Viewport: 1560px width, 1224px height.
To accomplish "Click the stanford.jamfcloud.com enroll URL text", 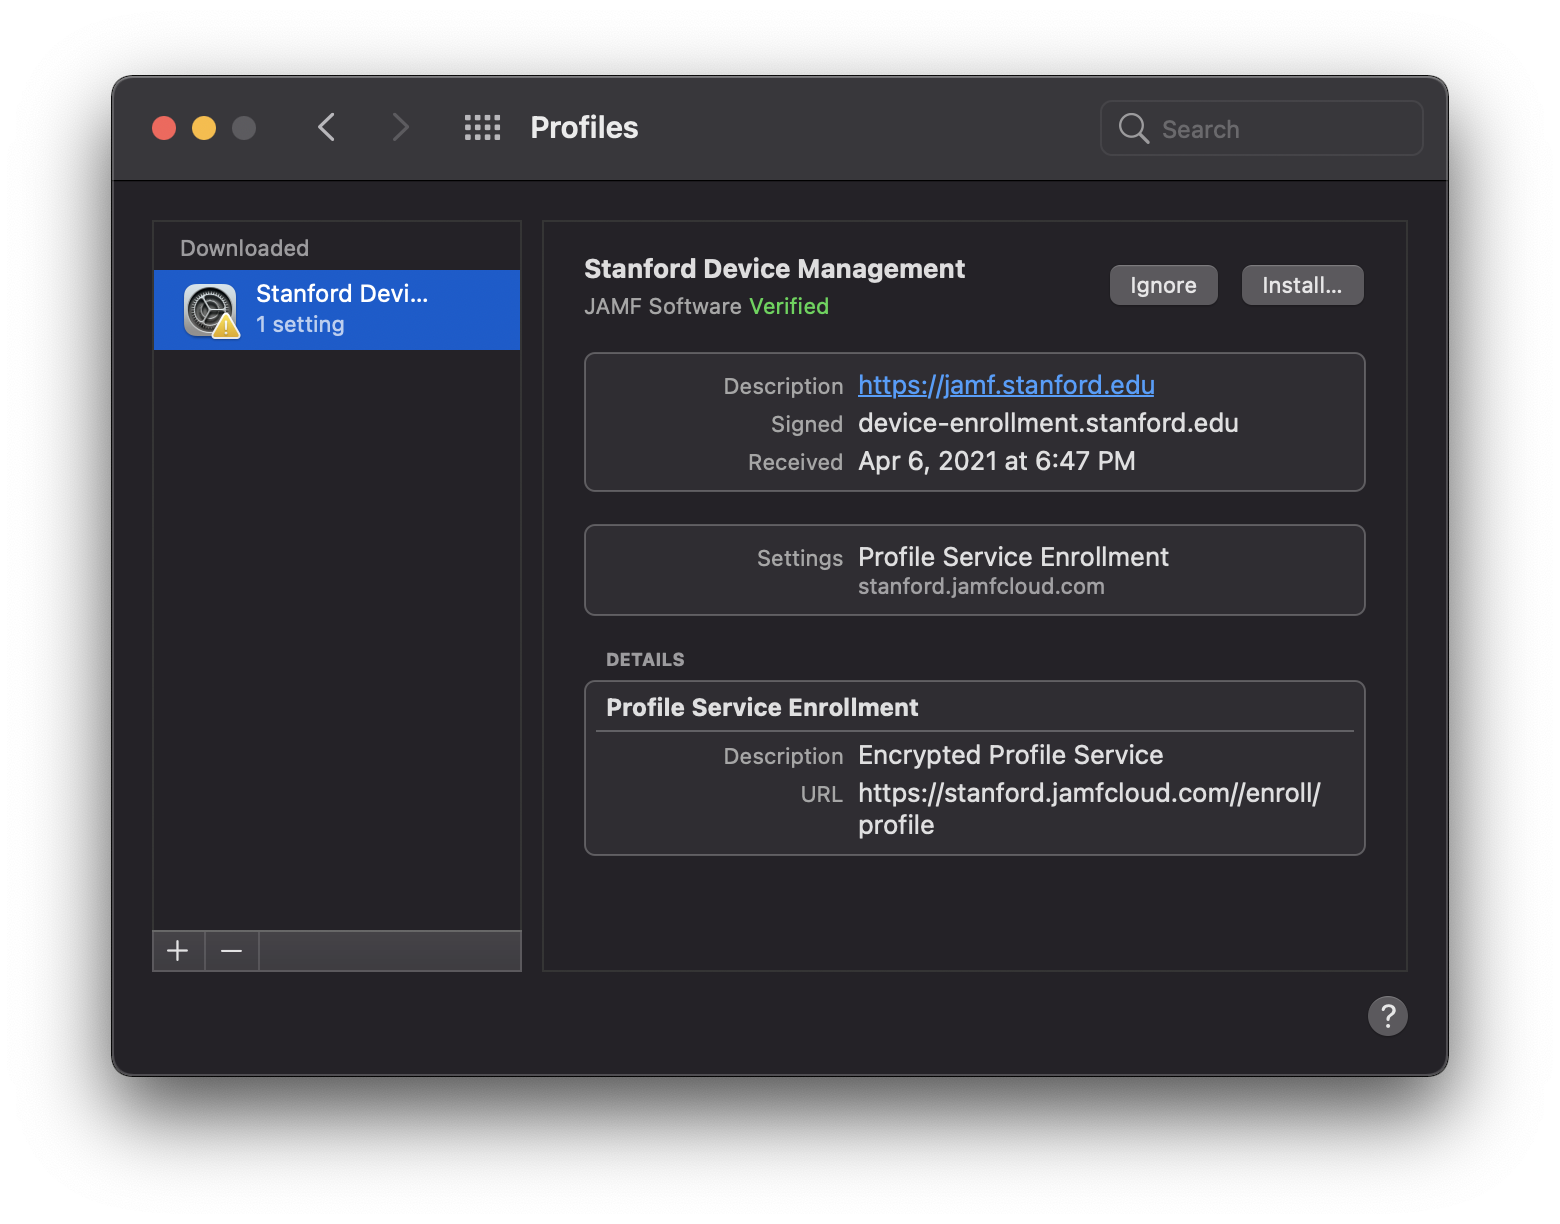I will [x=1088, y=794].
